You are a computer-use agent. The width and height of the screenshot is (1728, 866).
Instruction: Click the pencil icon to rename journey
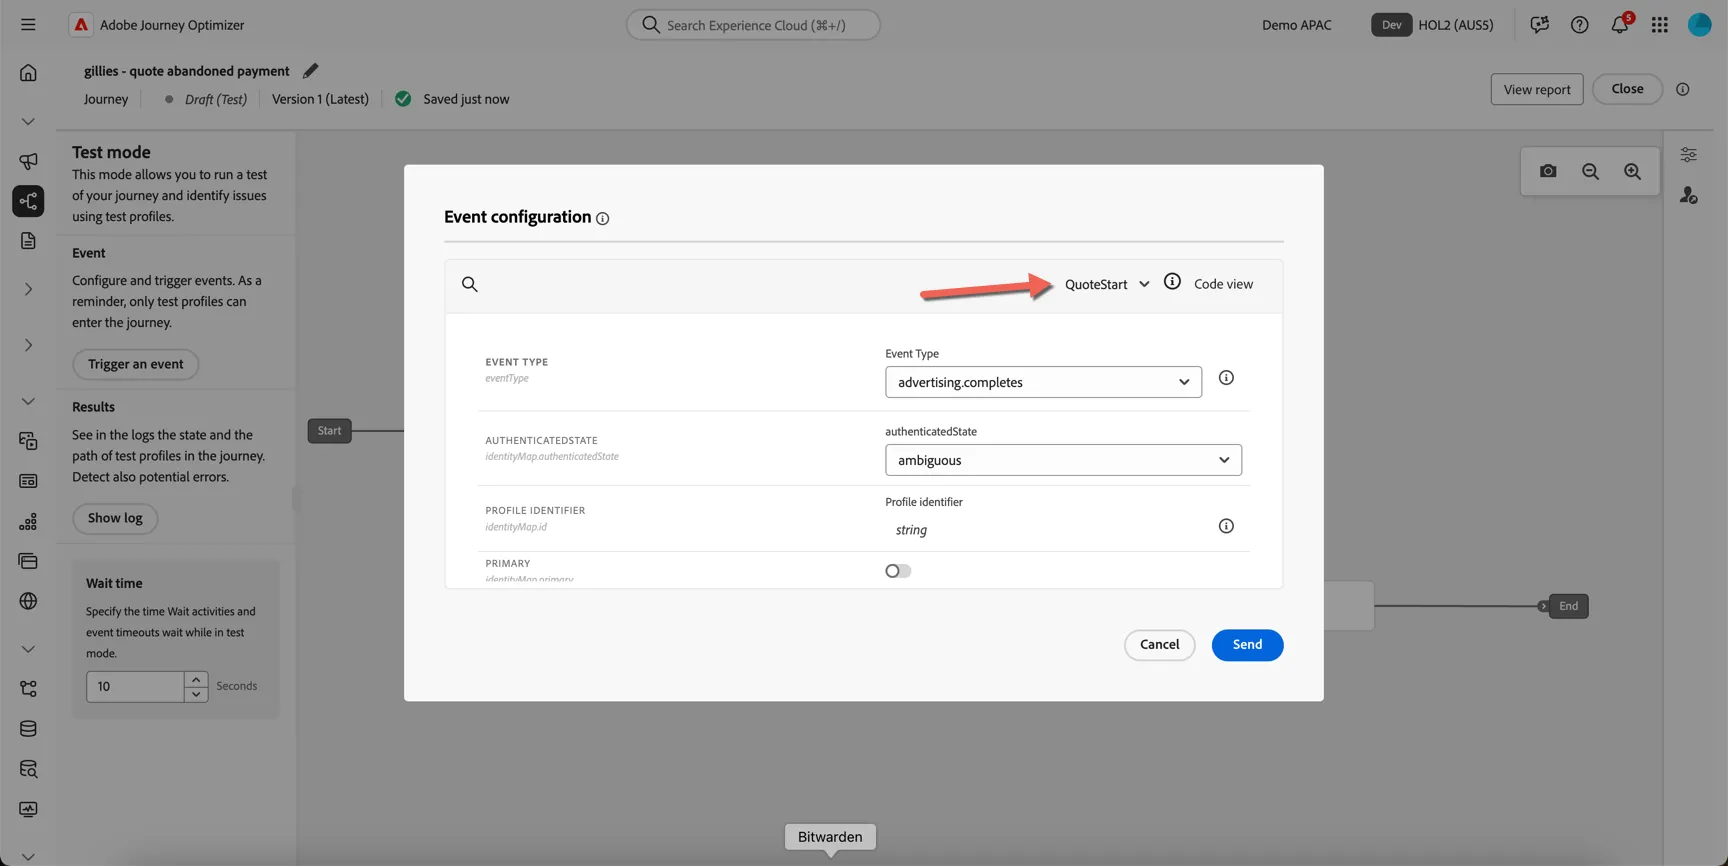coord(310,71)
